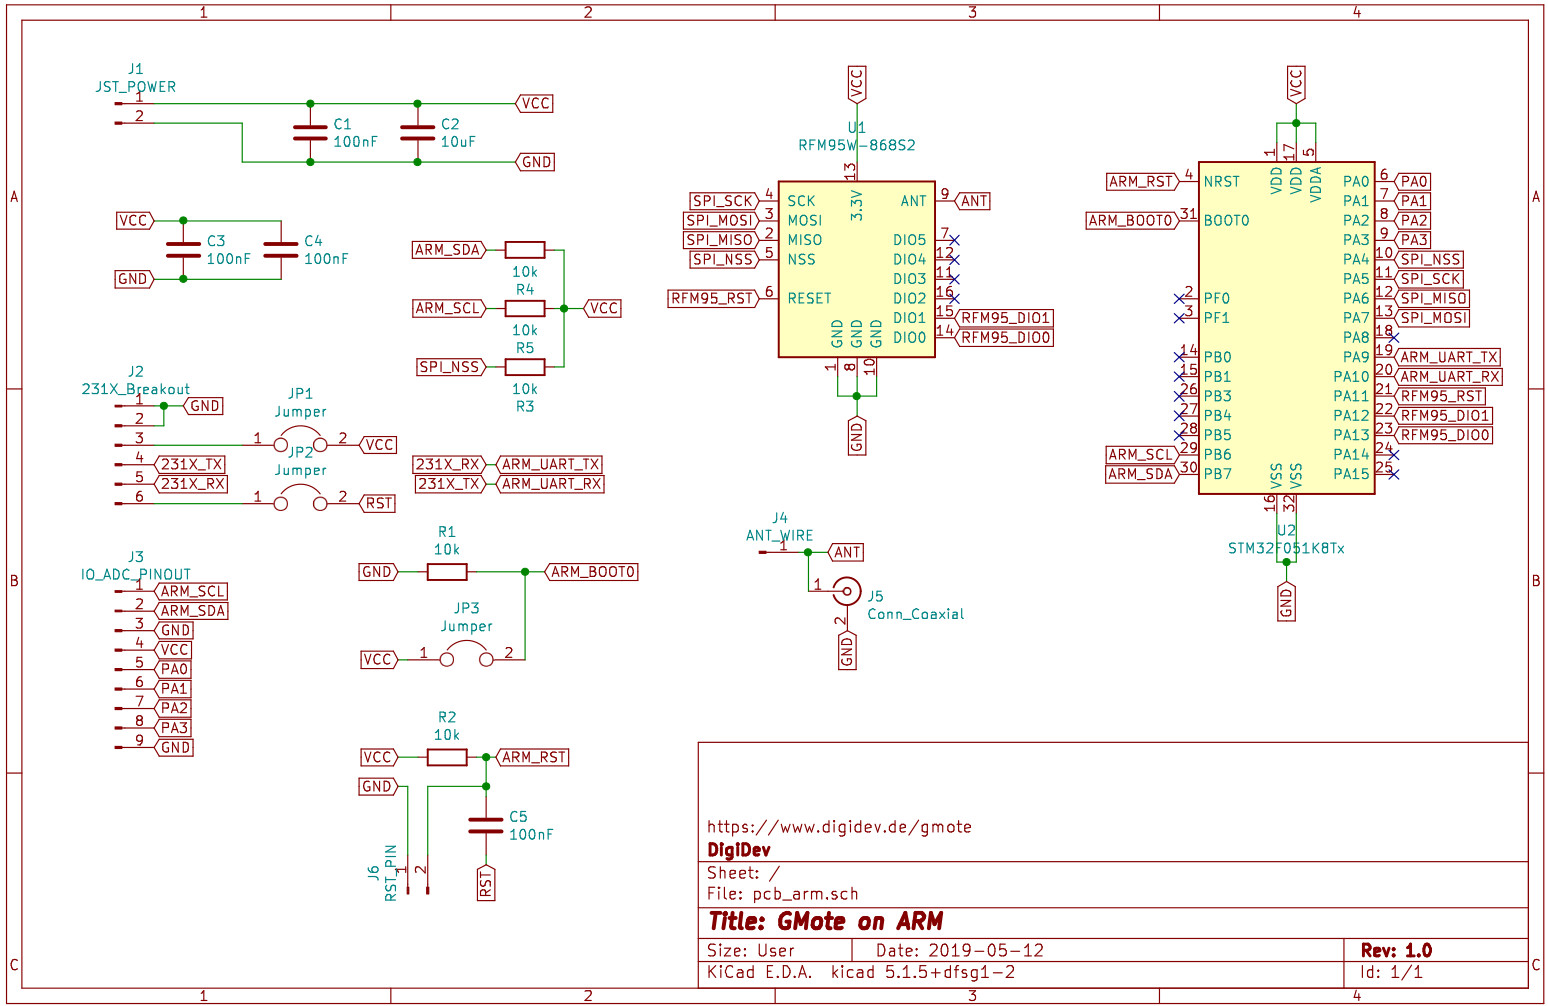The image size is (1548, 1006).
Task: Click the no-connect marker on PF0 pin
Action: click(1180, 298)
